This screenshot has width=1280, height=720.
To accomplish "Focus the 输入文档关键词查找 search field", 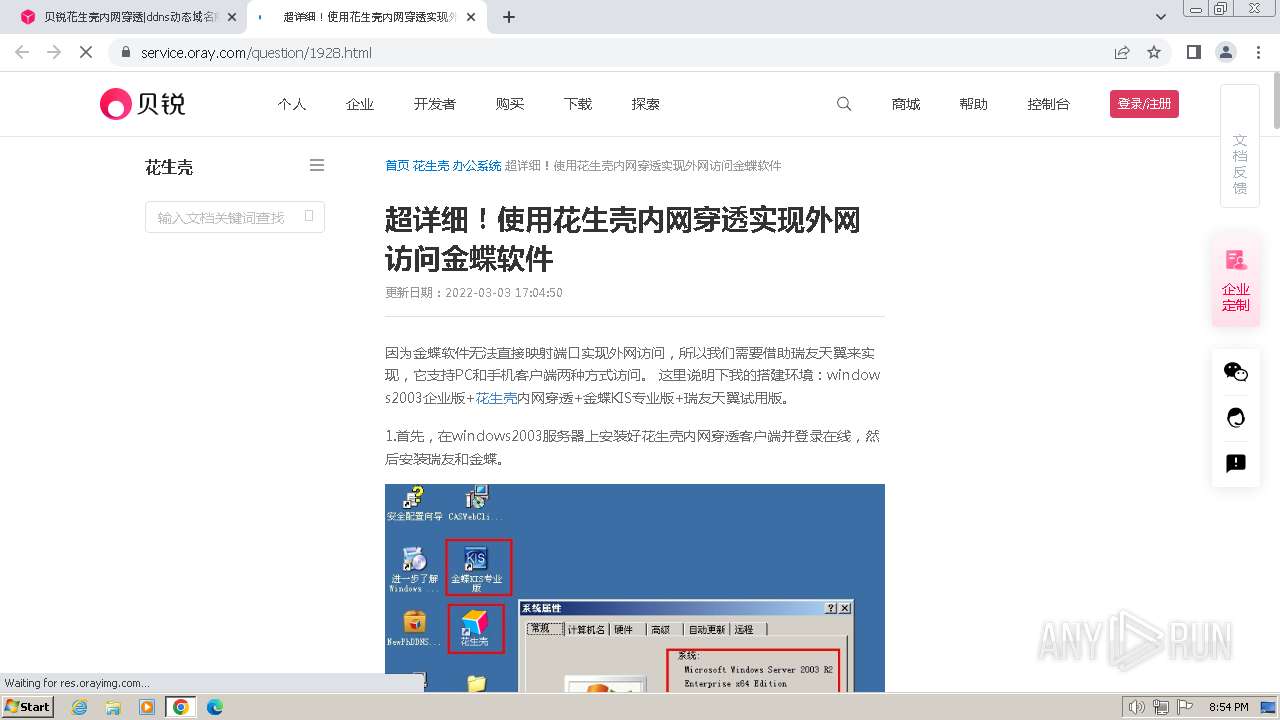I will click(235, 217).
